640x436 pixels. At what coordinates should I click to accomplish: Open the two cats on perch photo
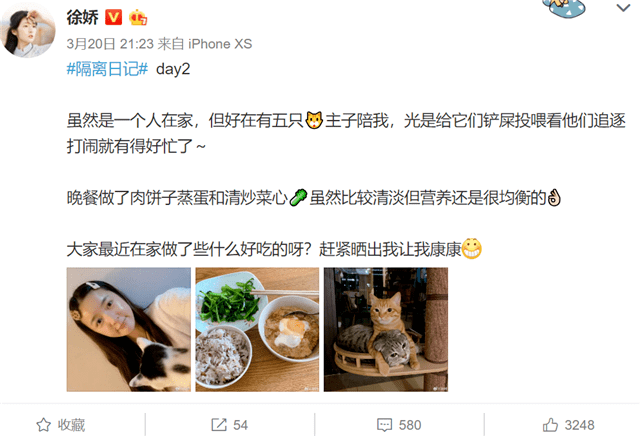(386, 329)
